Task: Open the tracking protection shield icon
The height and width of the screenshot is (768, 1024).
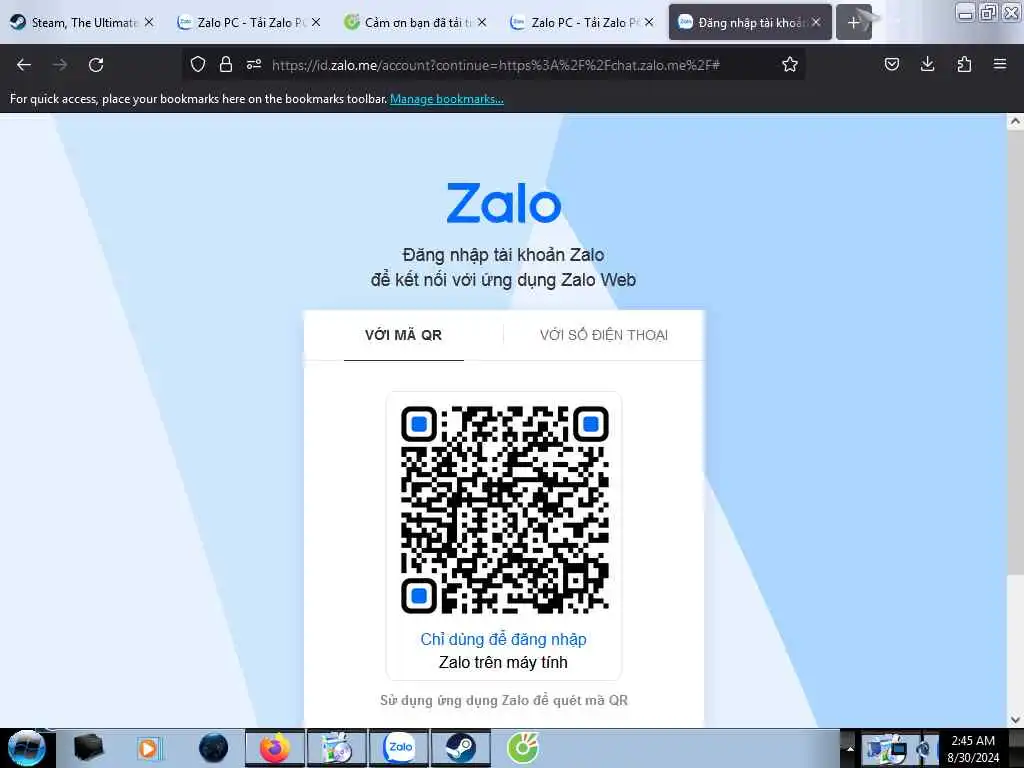Action: pos(198,64)
